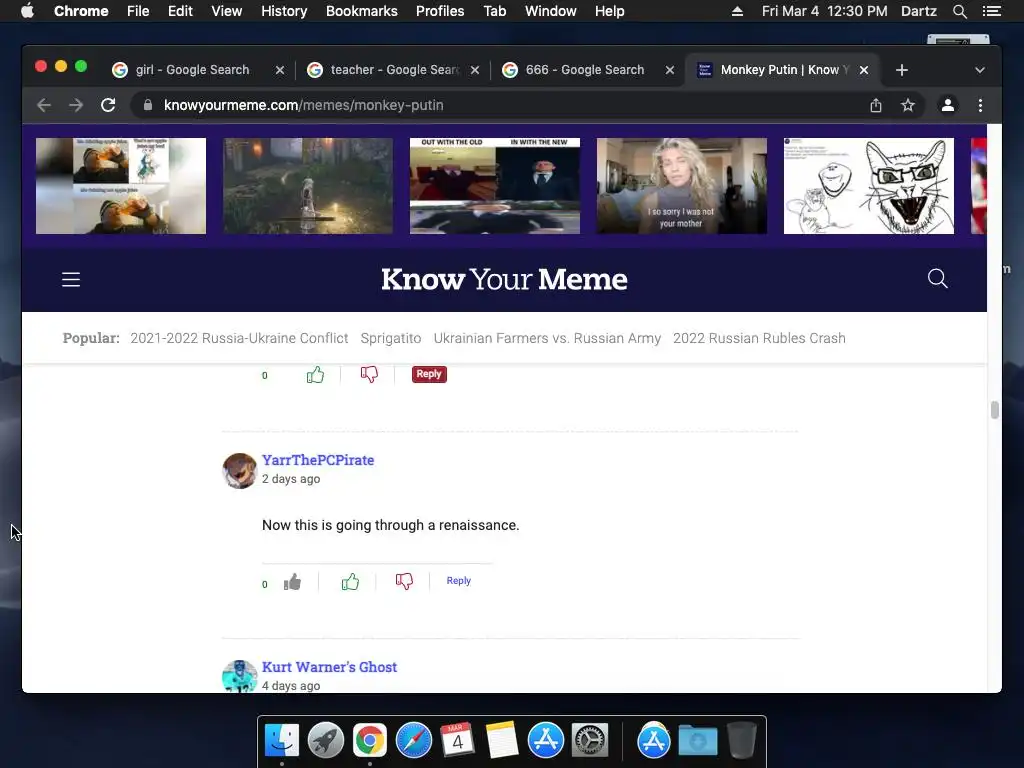Bookmark this page with the star icon
The image size is (1024, 768).
click(x=908, y=105)
